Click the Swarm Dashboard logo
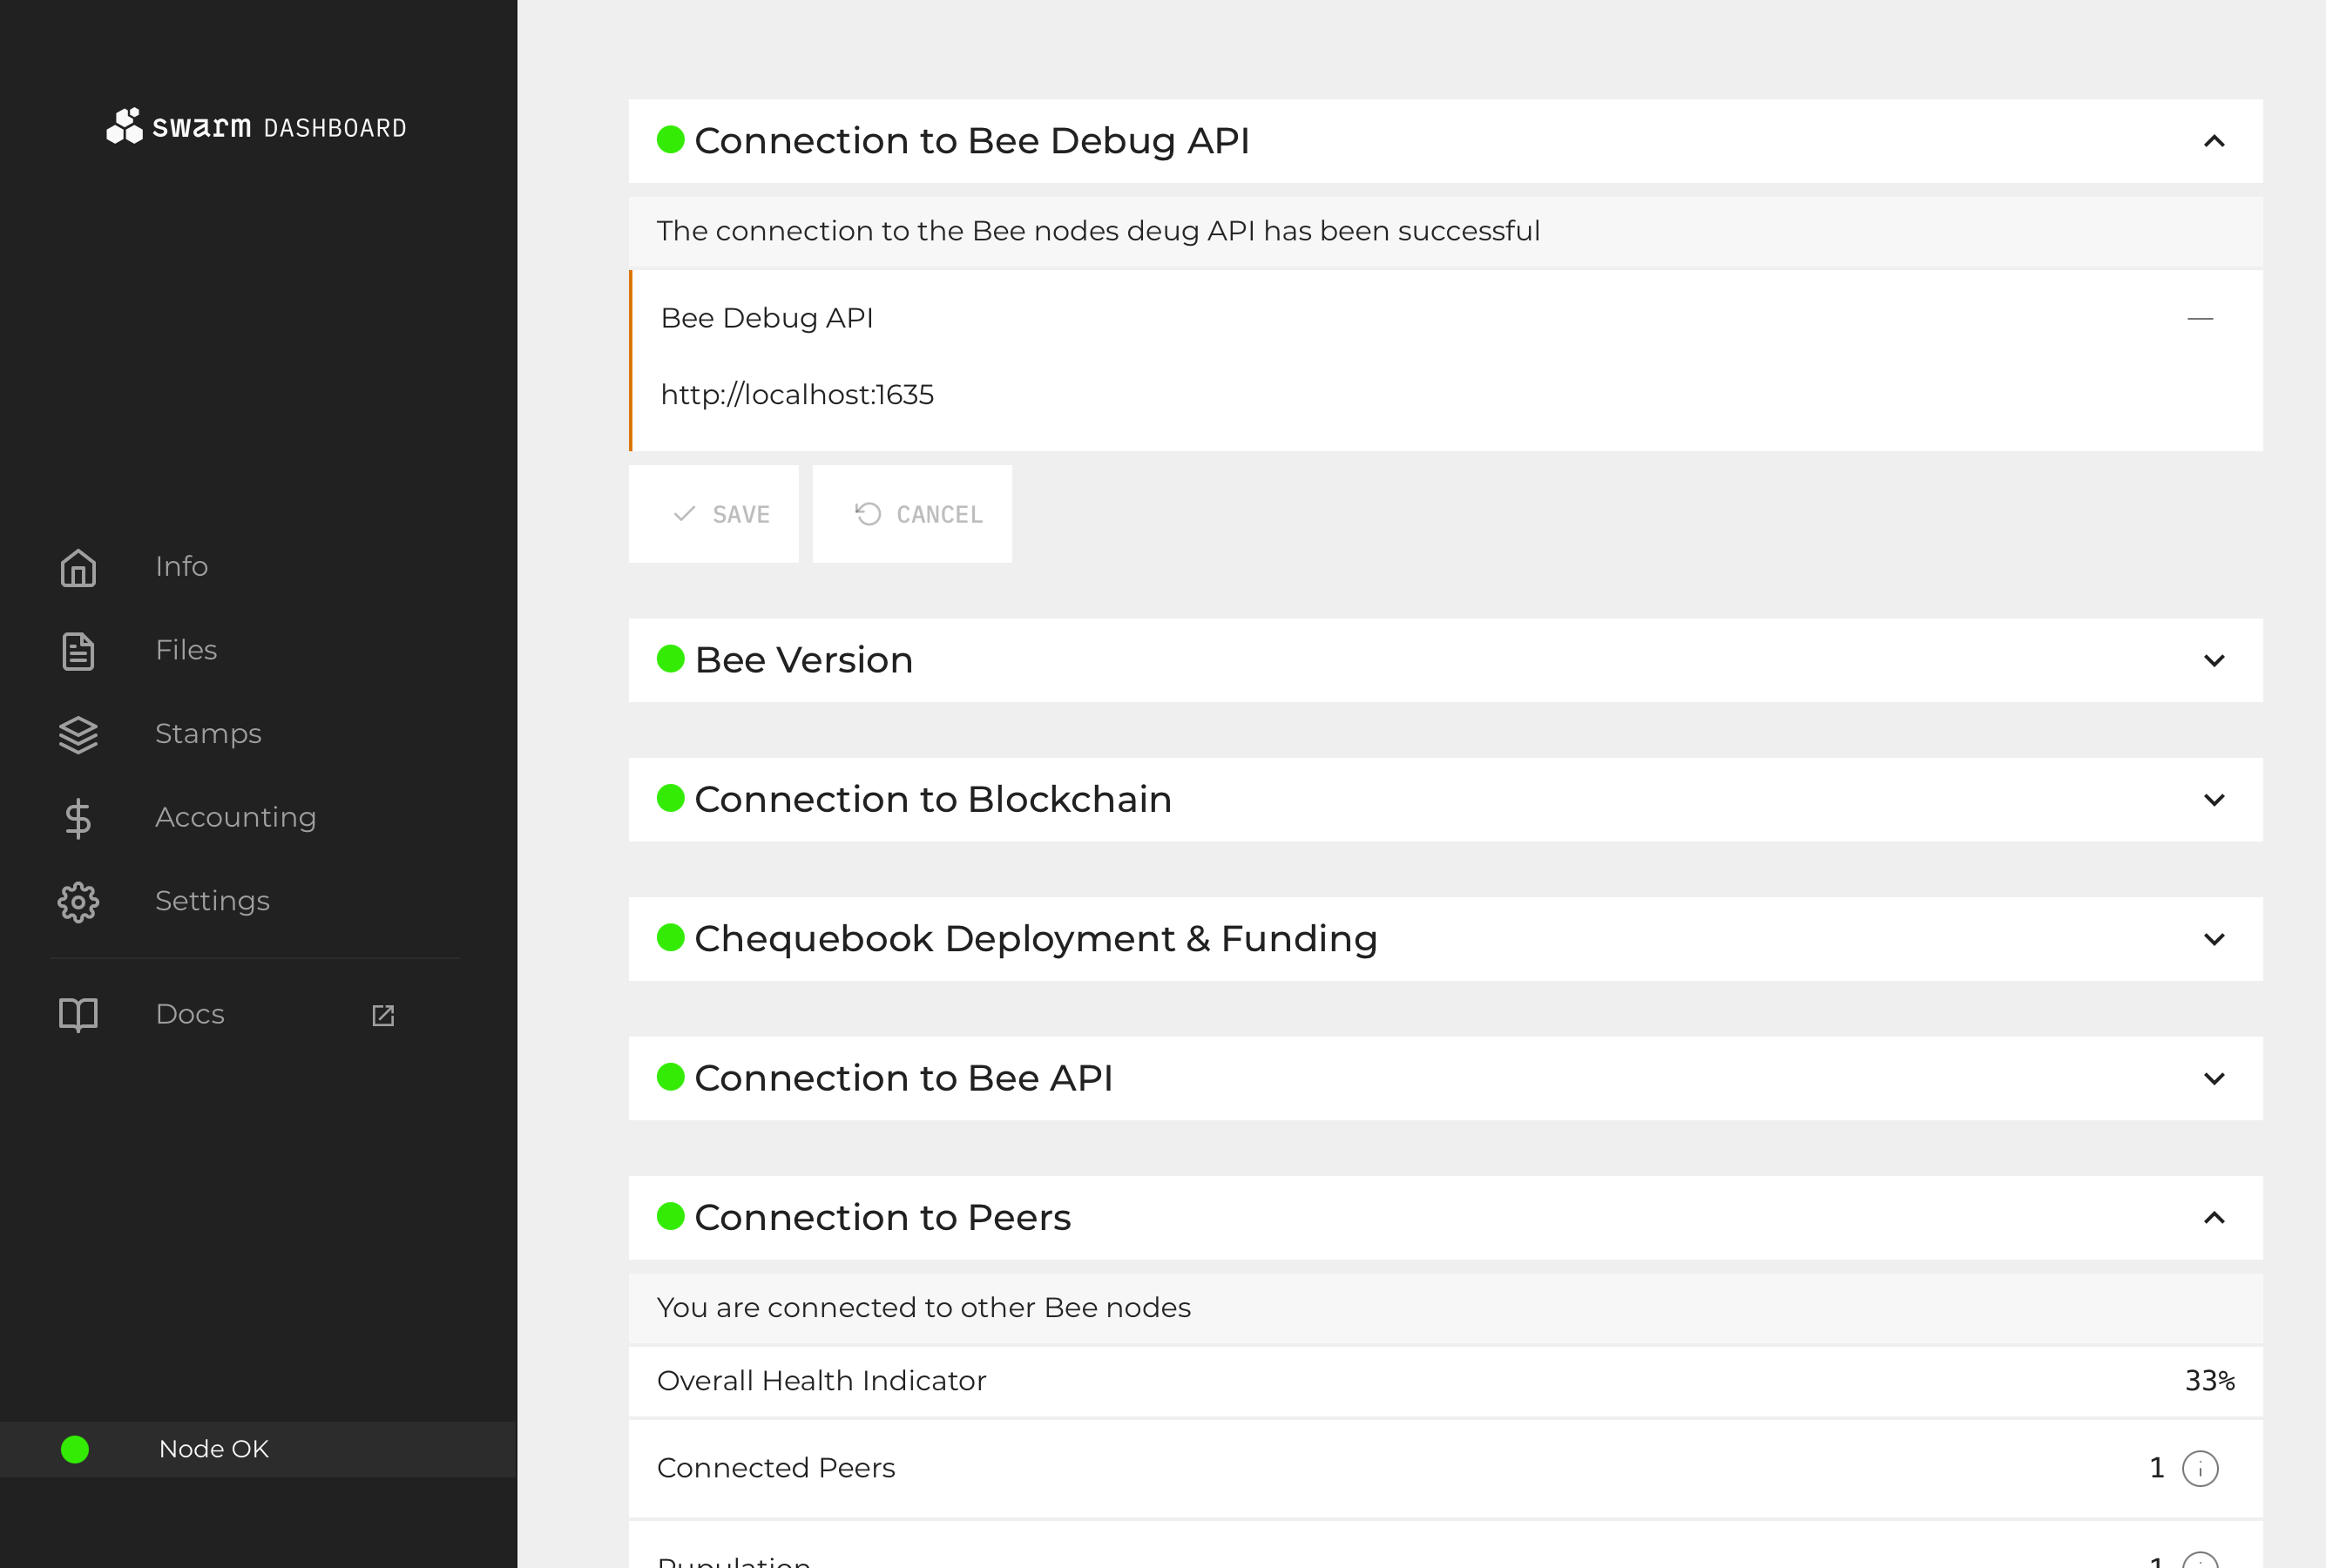 (x=255, y=126)
